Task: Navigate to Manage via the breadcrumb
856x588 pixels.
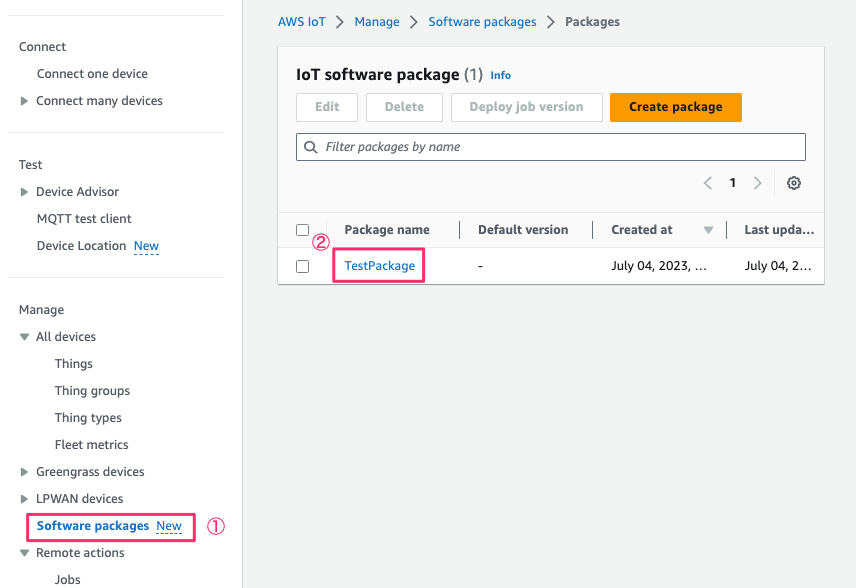Action: [x=377, y=21]
